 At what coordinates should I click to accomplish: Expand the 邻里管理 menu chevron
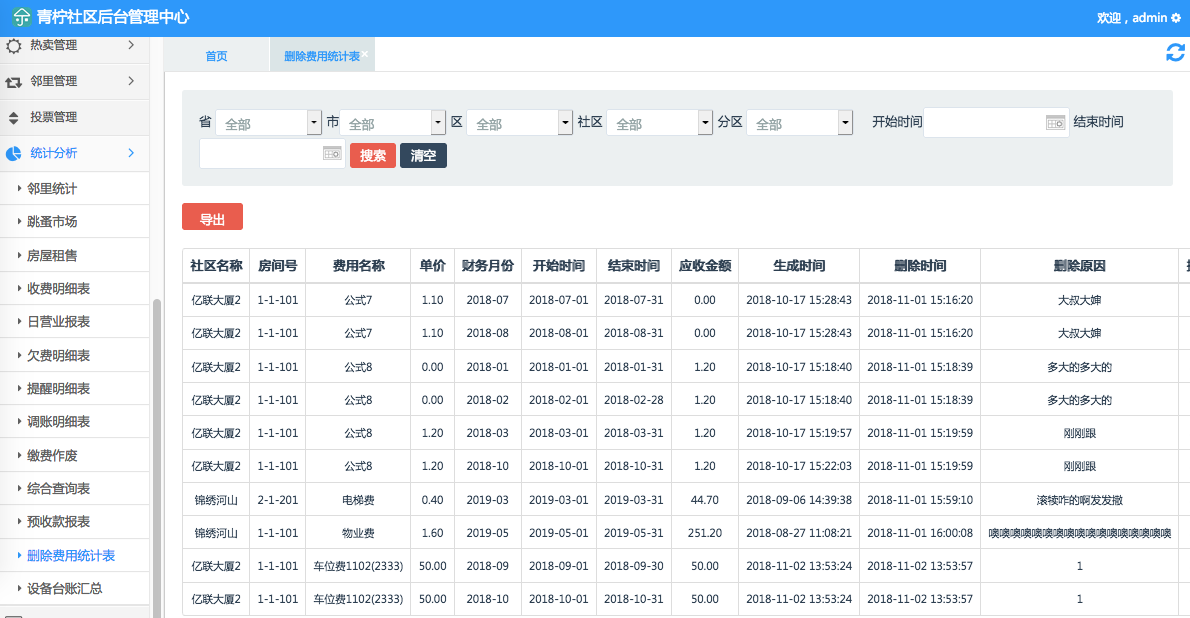tap(131, 80)
